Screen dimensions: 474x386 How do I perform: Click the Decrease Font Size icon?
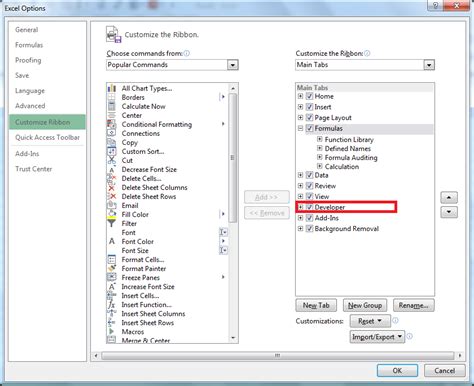coord(112,169)
